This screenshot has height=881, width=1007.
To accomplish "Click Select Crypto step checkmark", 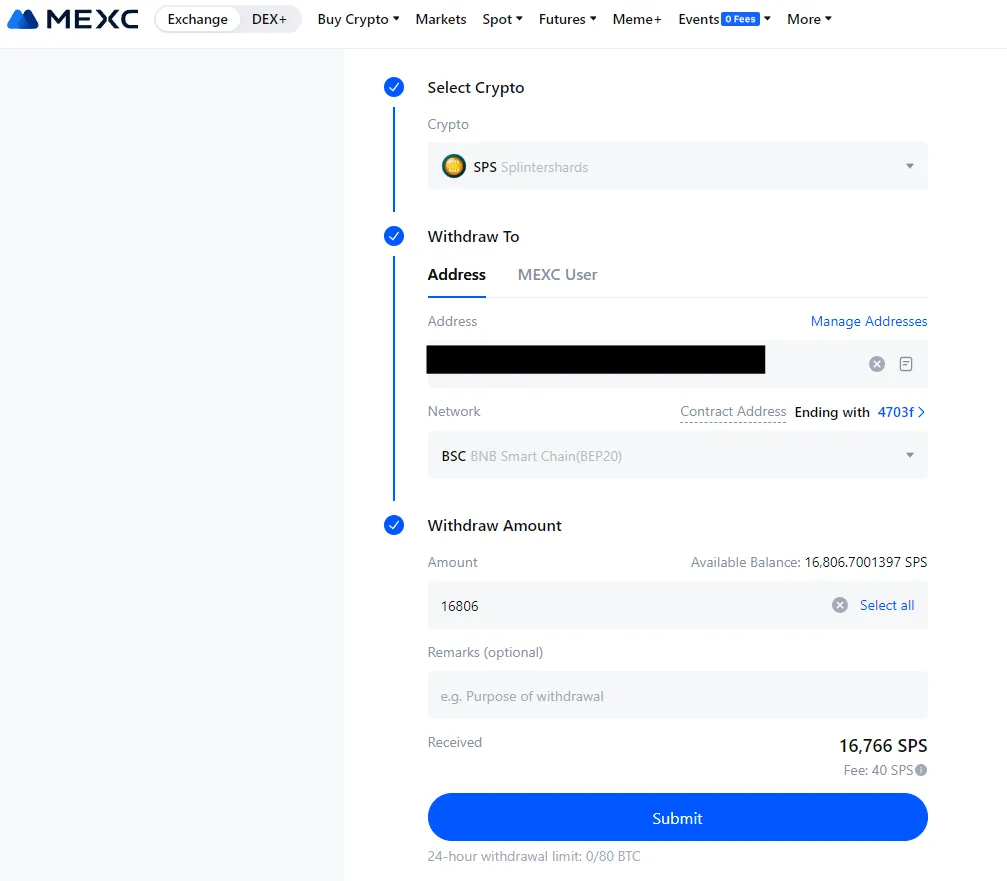I will [394, 87].
